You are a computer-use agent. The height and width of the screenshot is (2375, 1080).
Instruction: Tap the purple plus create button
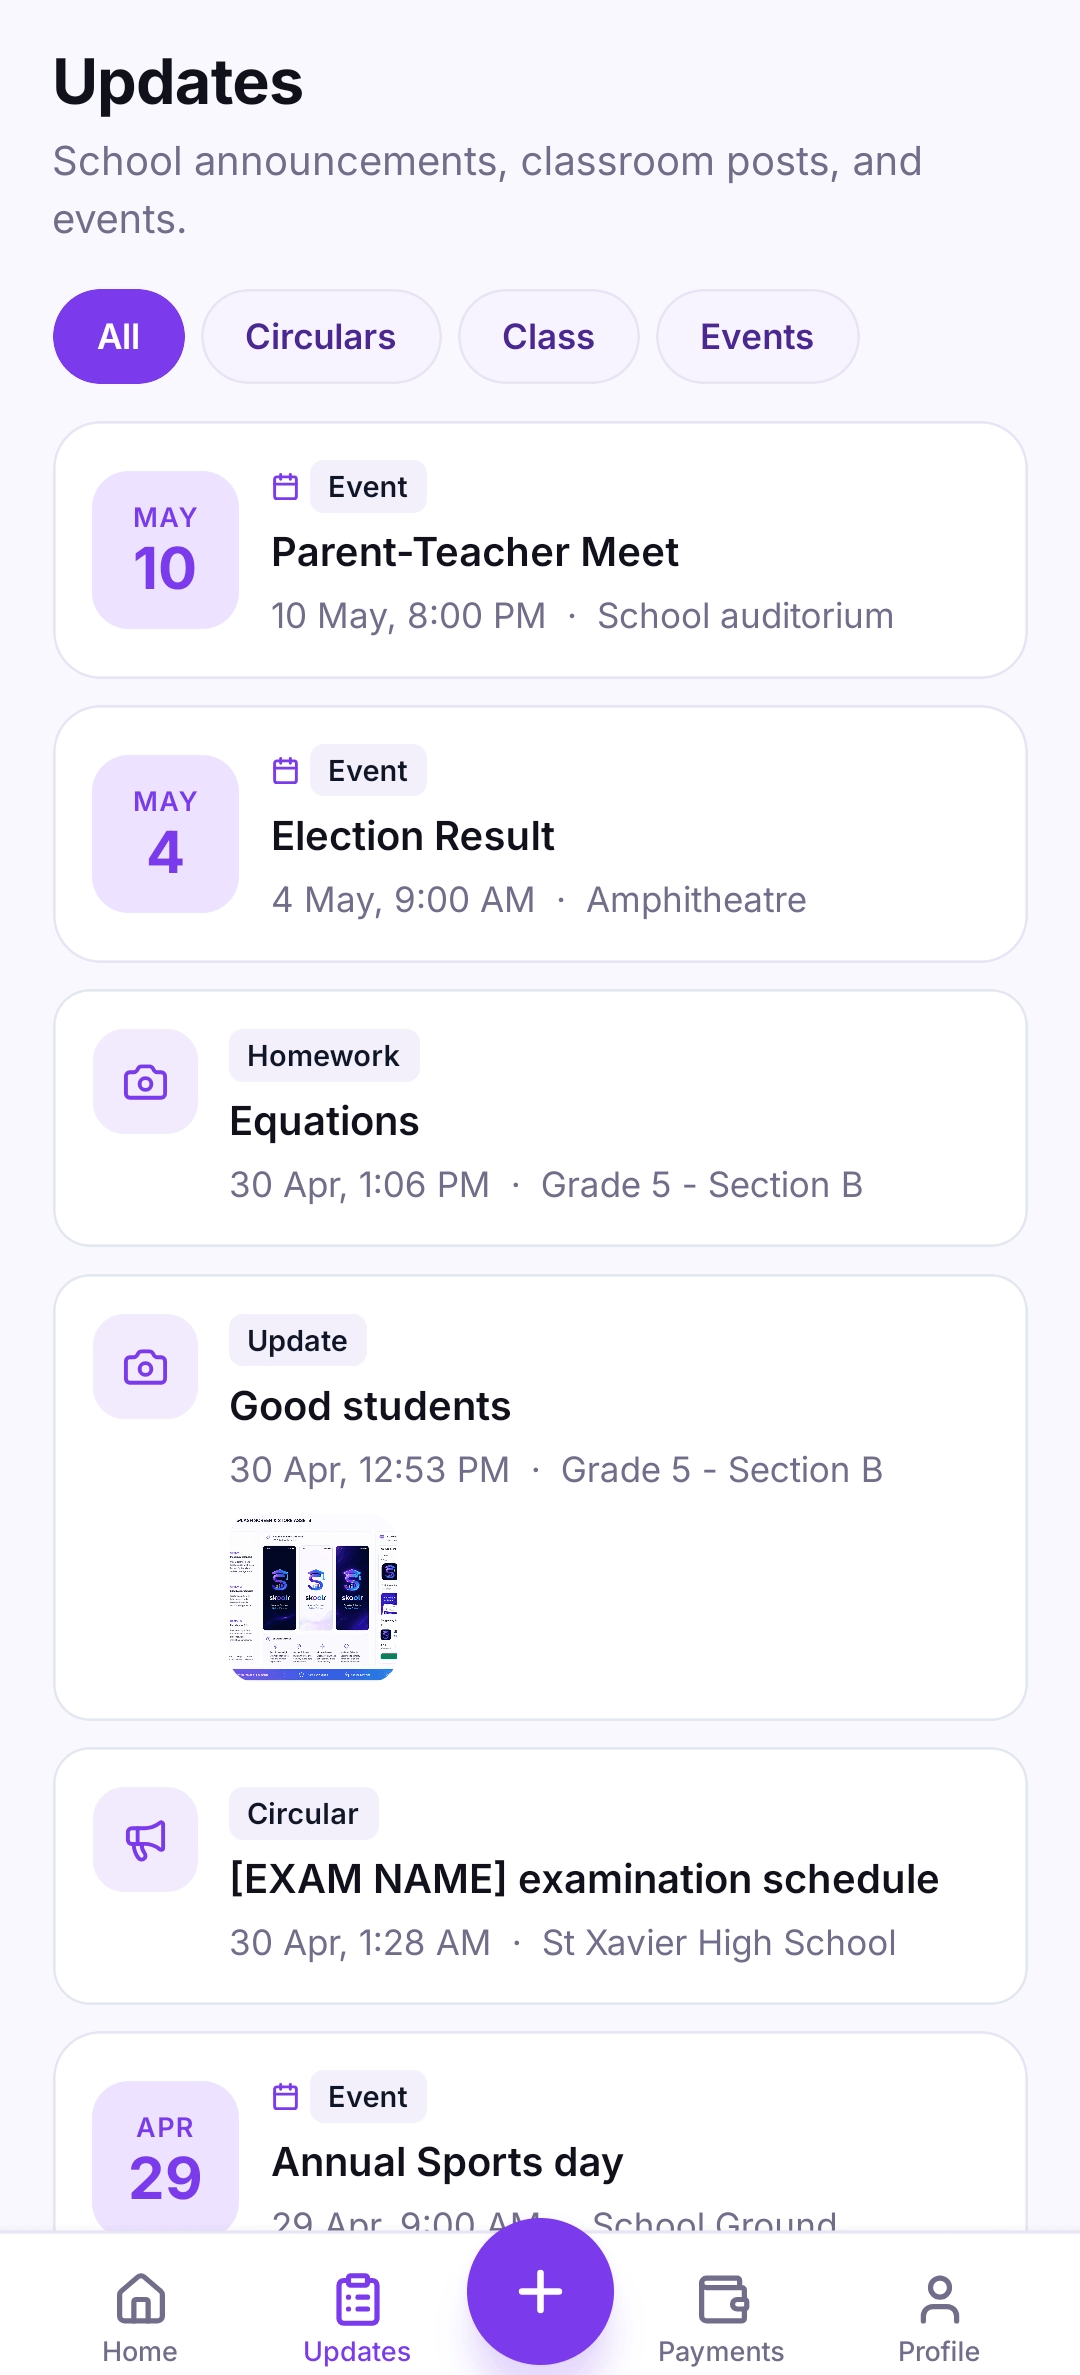point(540,2291)
